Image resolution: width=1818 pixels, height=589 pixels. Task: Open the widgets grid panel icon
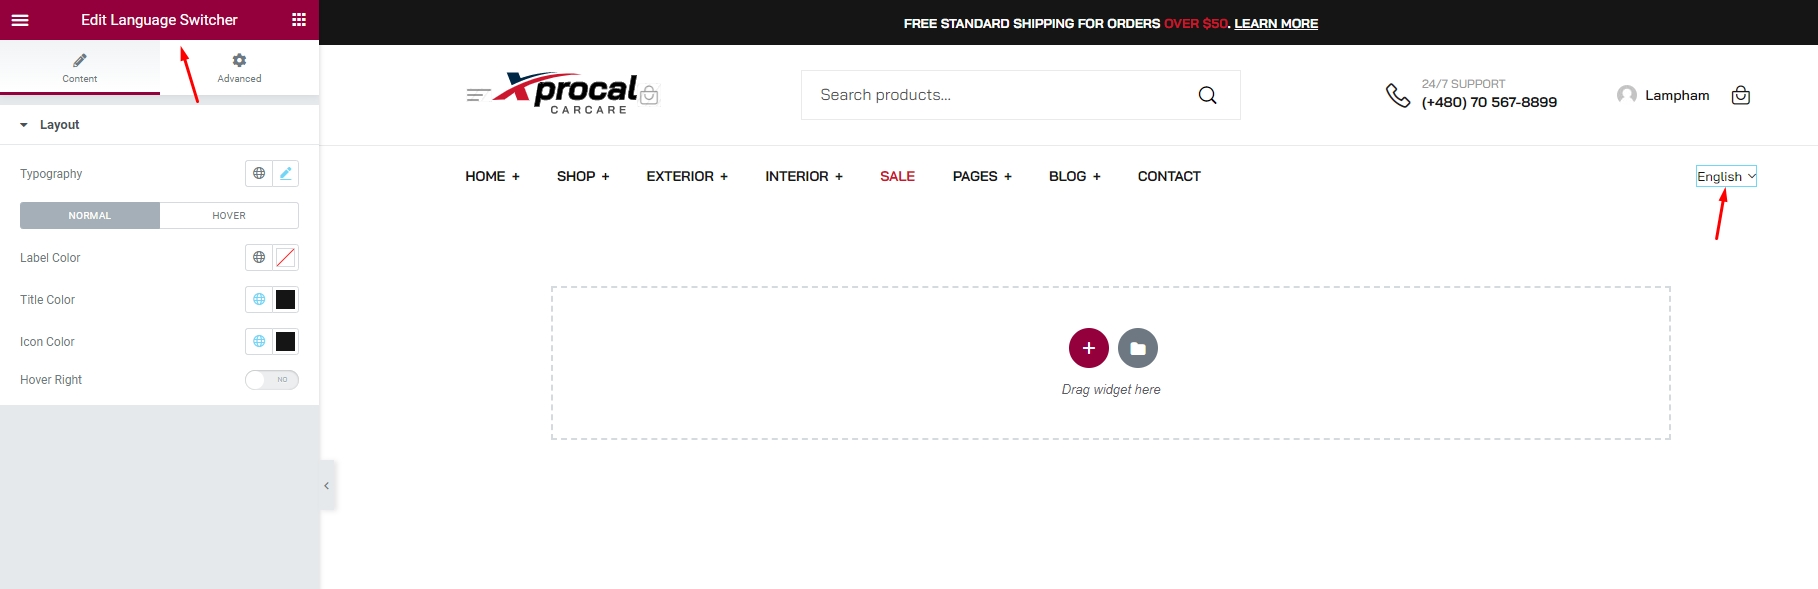coord(298,20)
